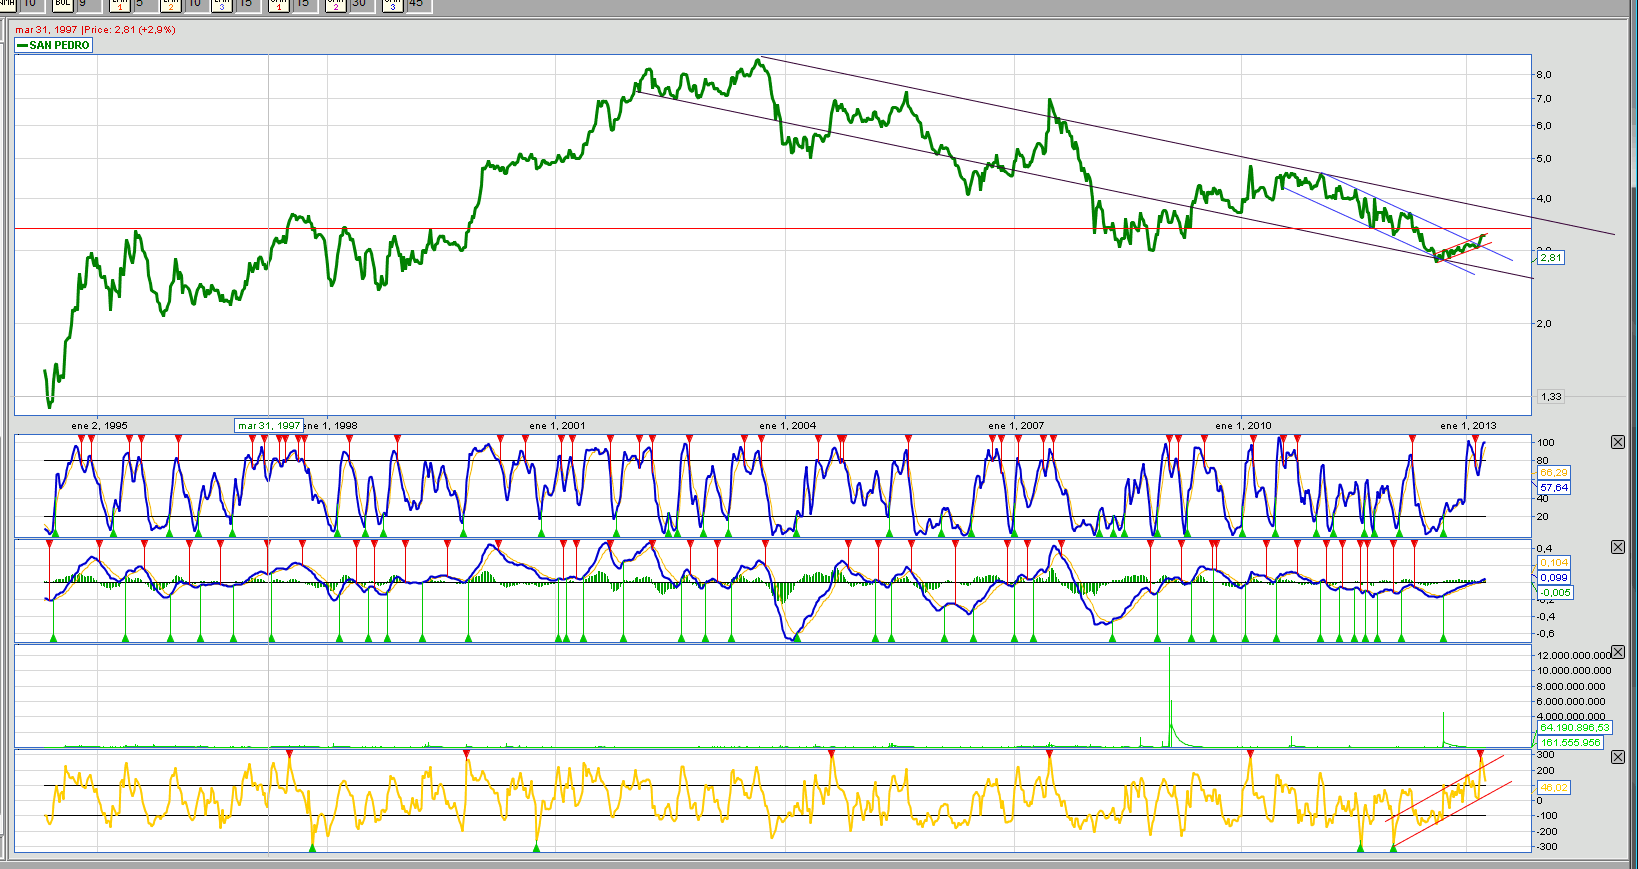
Task: Click the 8,0 price axis tick label
Action: point(1544,75)
